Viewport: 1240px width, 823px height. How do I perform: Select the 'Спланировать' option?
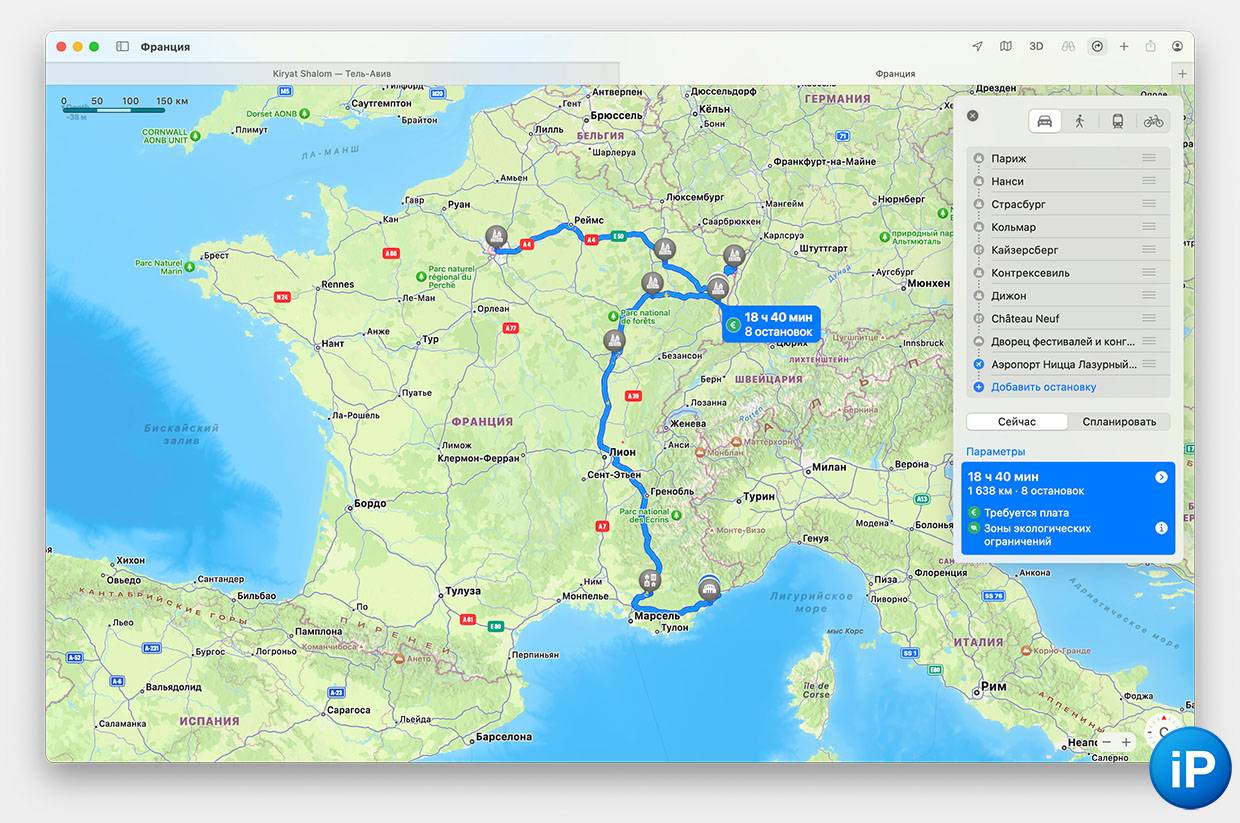pyautogui.click(x=1118, y=422)
